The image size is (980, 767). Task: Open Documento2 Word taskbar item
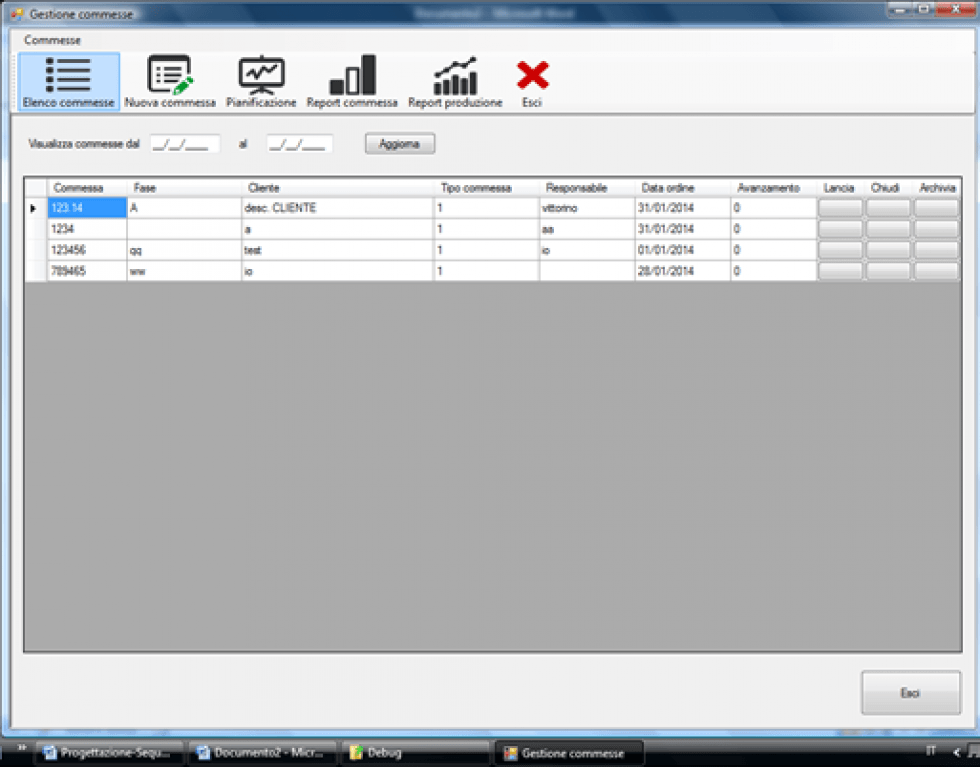click(262, 753)
